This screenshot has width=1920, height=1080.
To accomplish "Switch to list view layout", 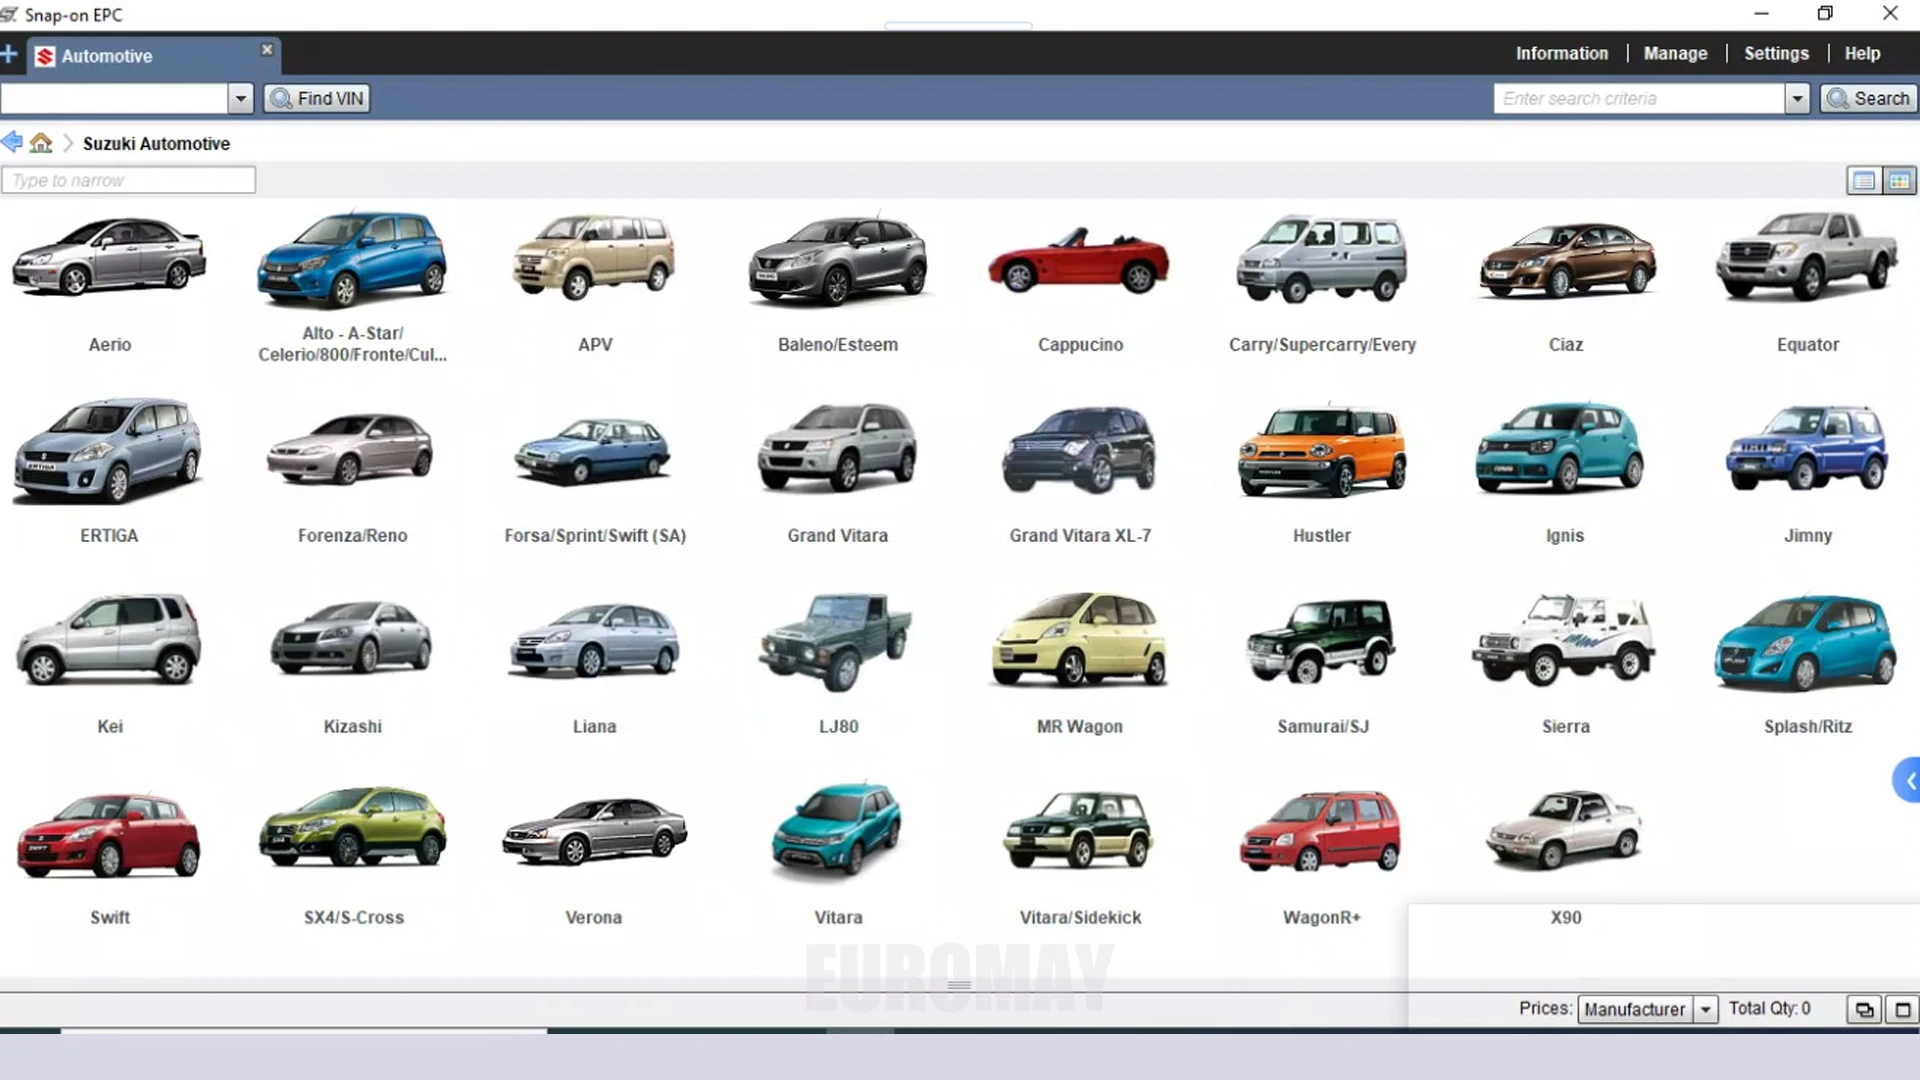I will click(1864, 181).
